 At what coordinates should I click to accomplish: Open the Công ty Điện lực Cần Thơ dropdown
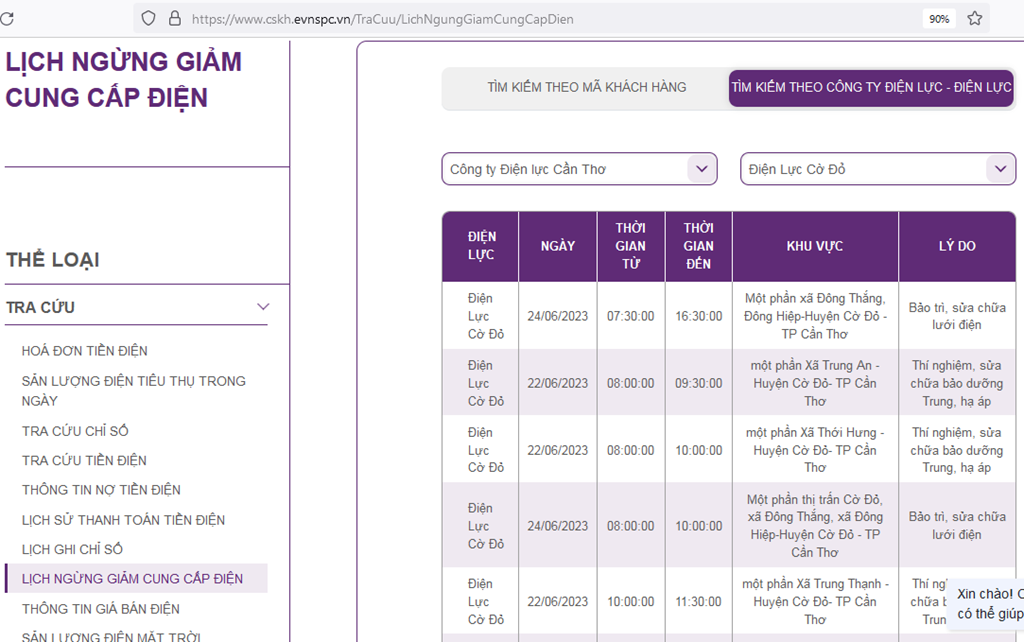tap(579, 169)
